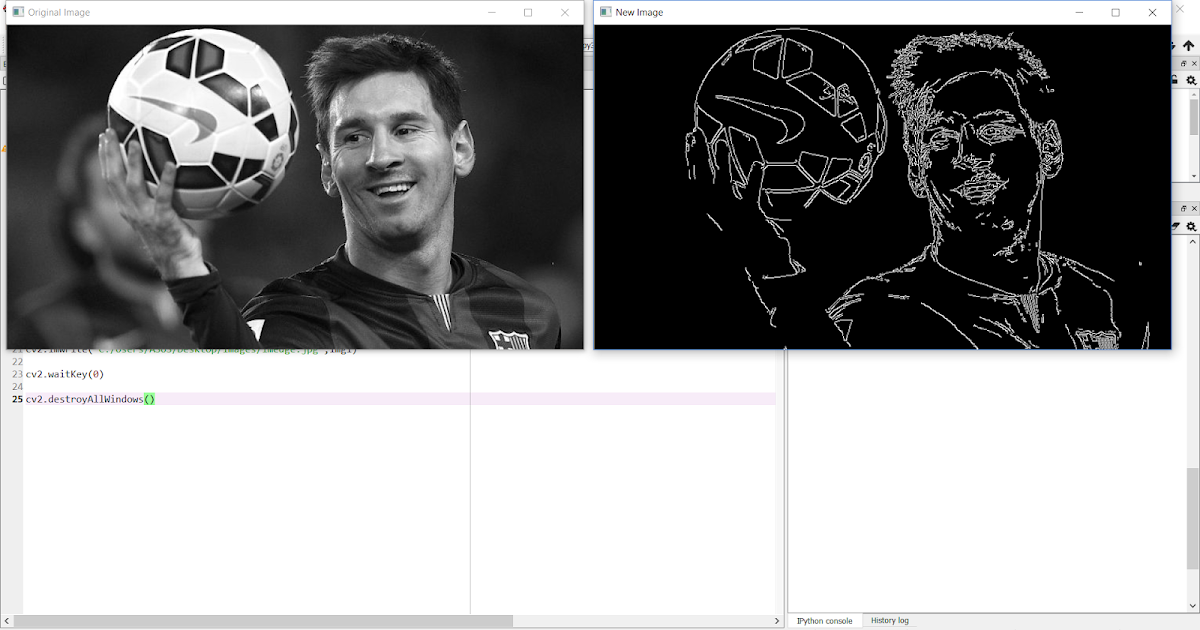Undock the upper right Spyder pane
1200x630 pixels.
coord(1182,61)
